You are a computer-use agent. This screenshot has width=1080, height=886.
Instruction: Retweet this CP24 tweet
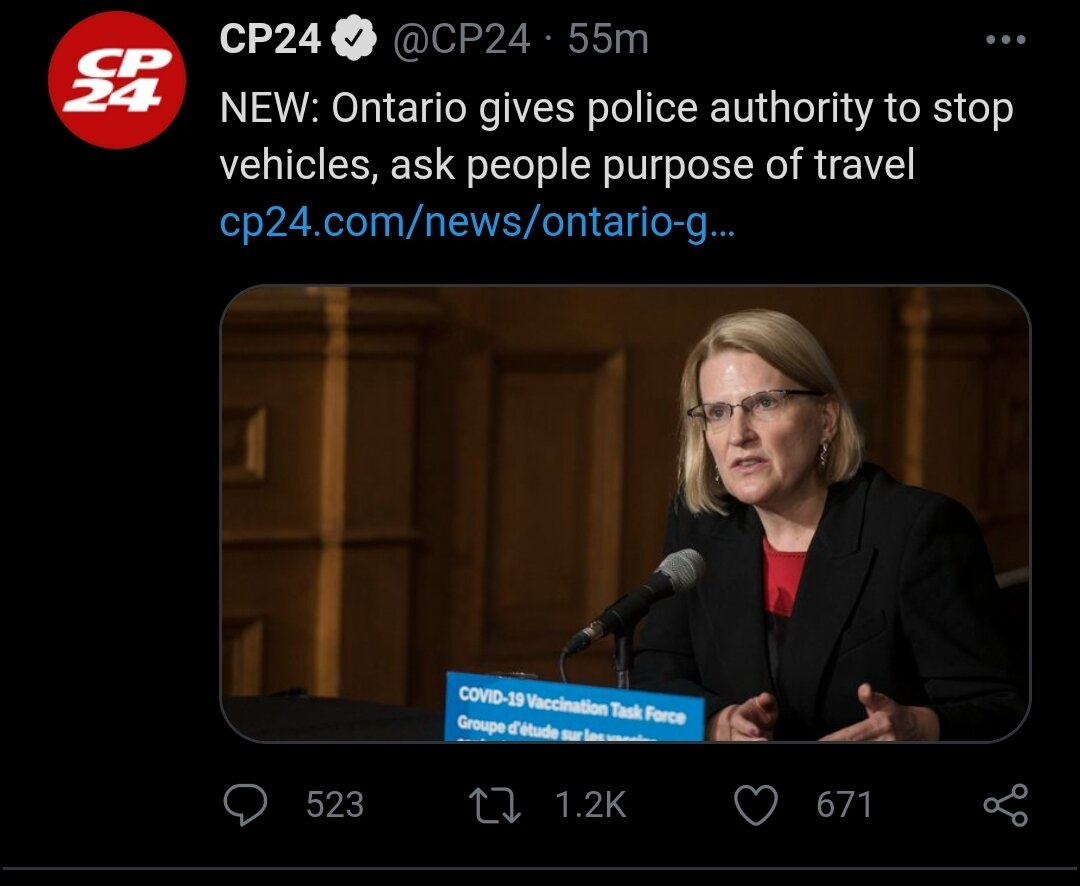(x=496, y=805)
